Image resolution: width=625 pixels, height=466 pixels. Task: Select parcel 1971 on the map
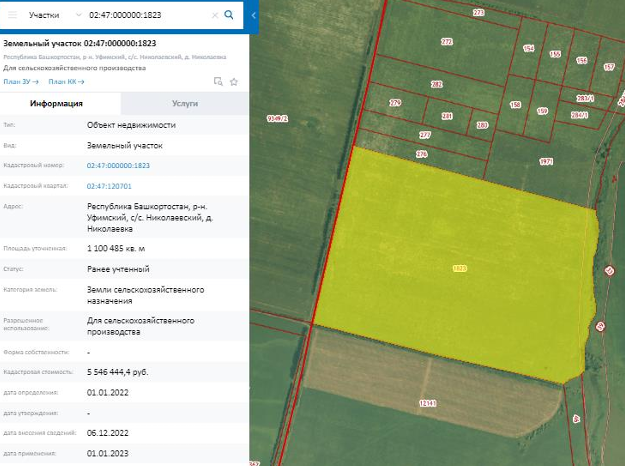click(x=546, y=161)
